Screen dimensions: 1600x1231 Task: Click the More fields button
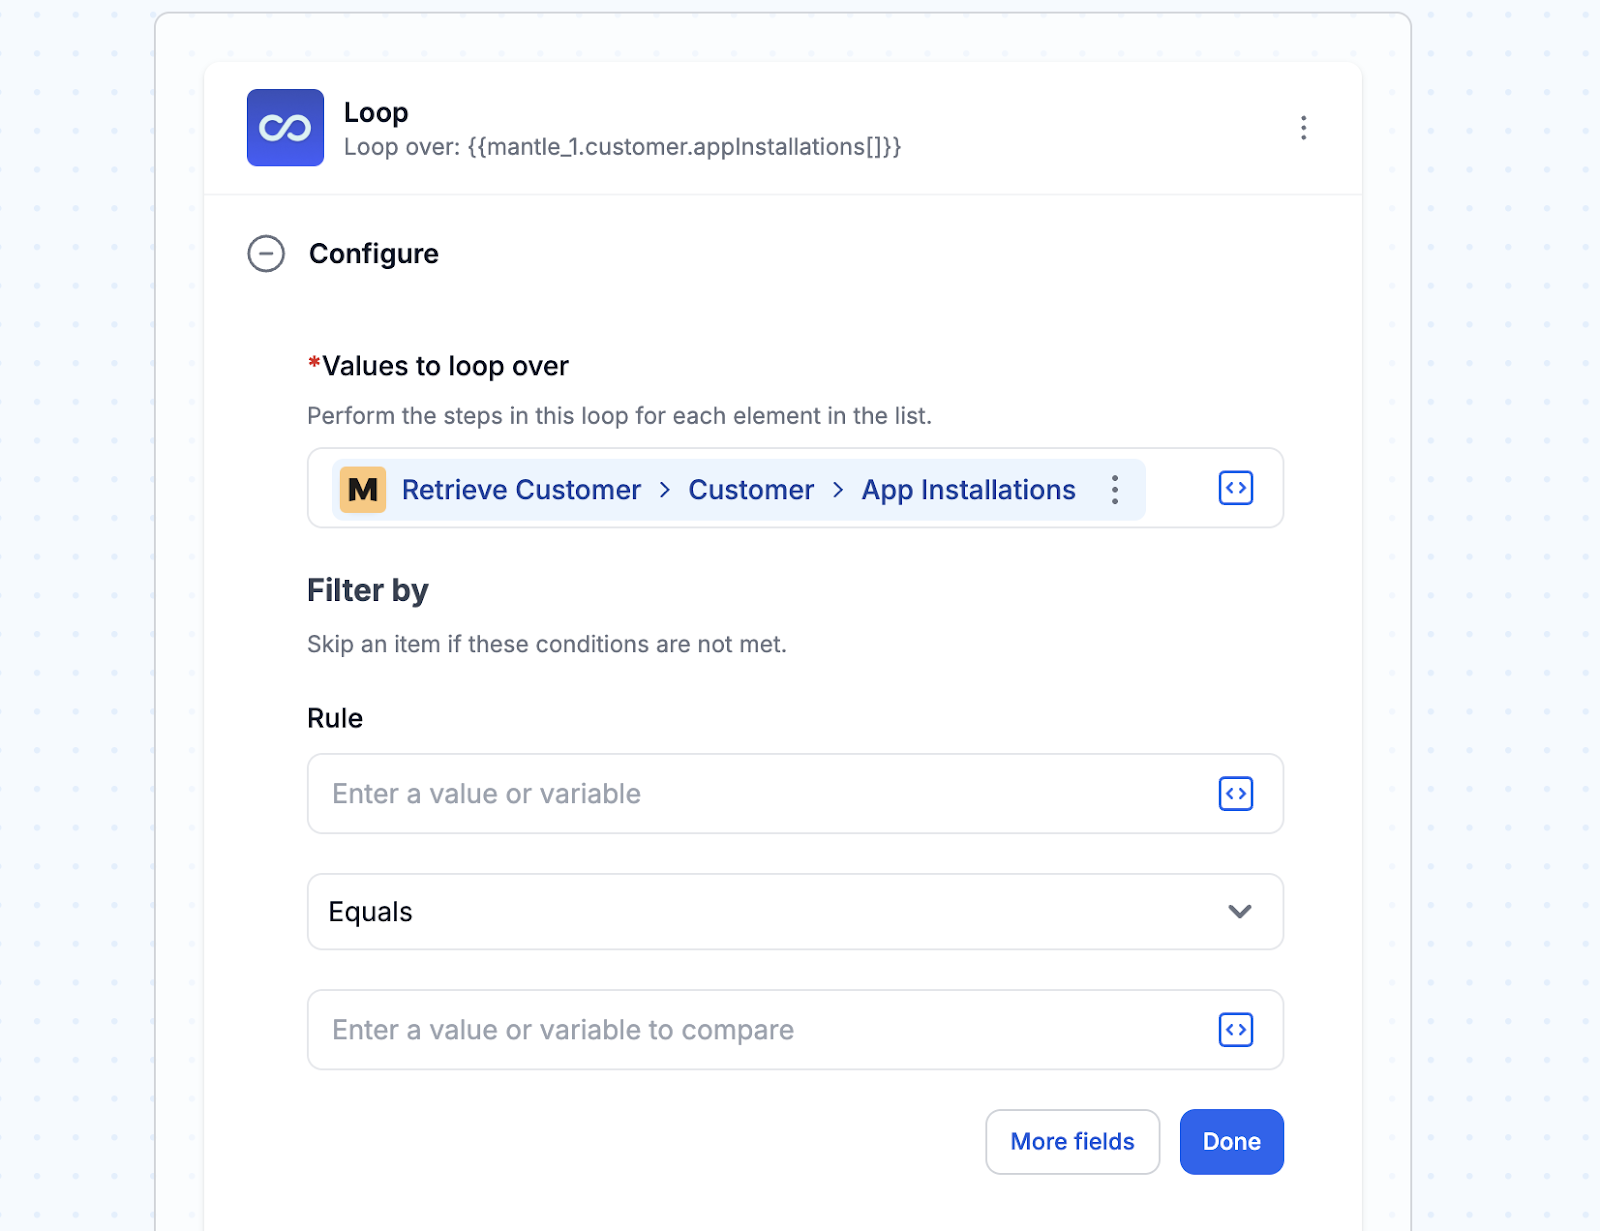1072,1142
